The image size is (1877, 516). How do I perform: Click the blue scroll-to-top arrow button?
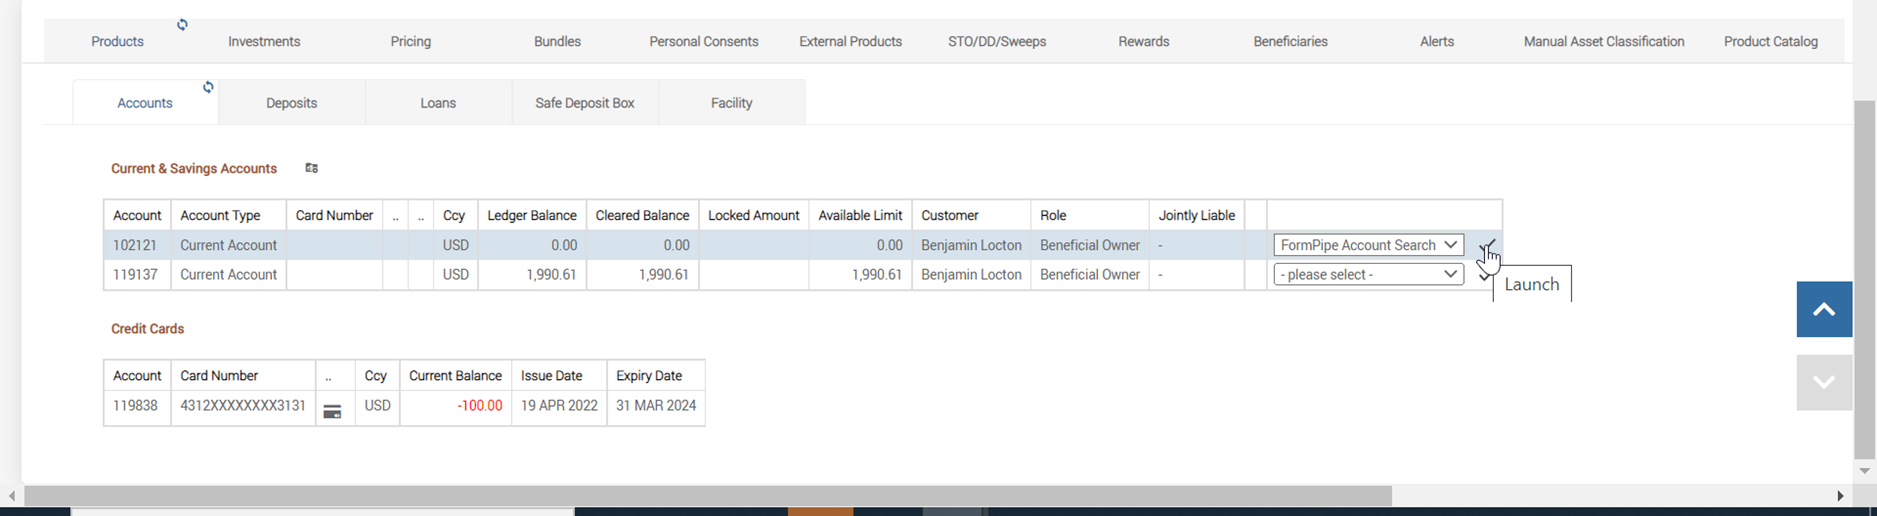pos(1823,309)
